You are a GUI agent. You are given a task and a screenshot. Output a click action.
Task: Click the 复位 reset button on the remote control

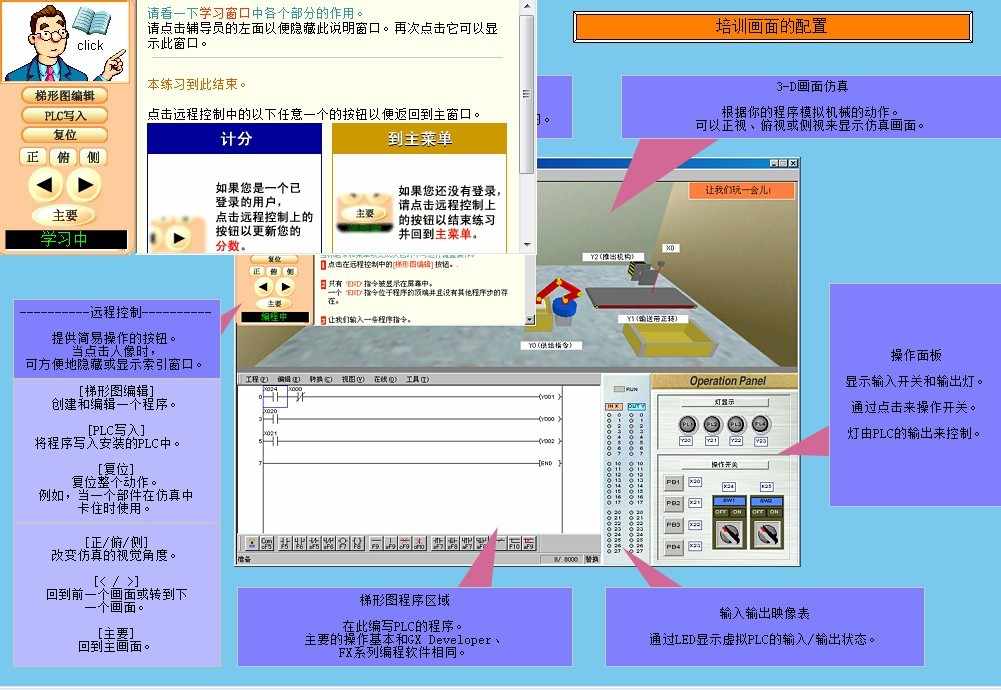64,135
